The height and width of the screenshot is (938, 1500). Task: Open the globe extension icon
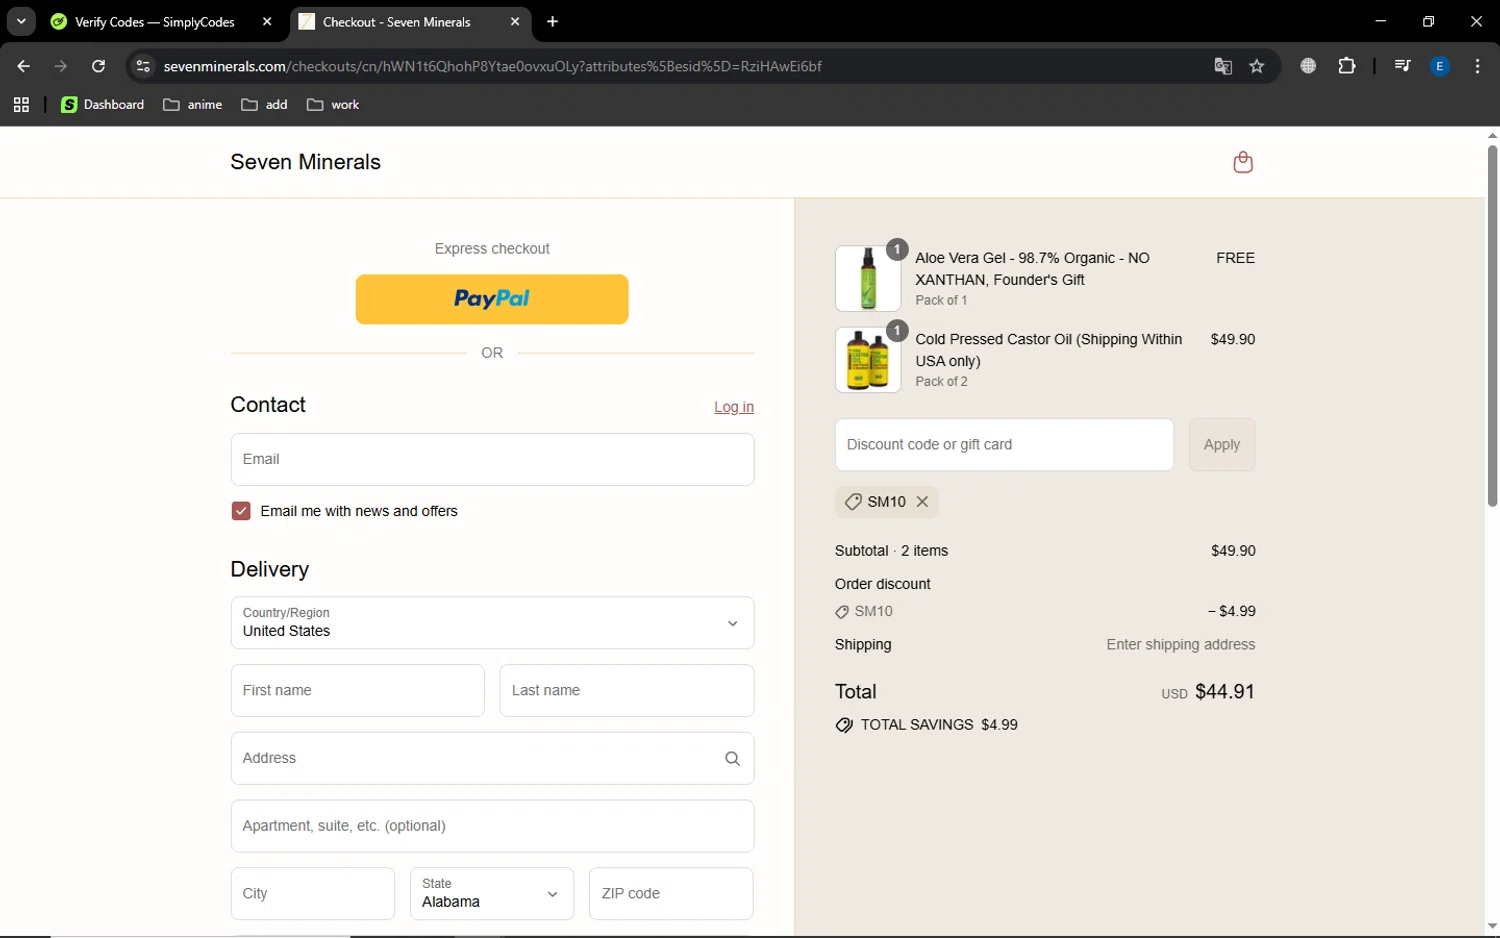[1308, 66]
